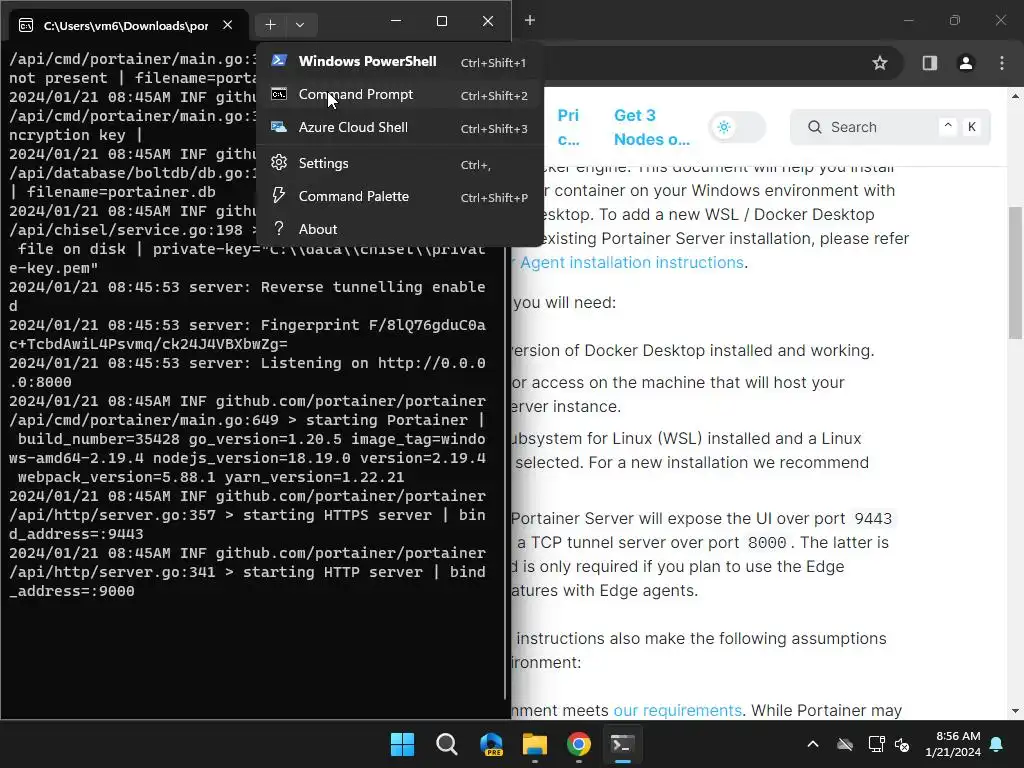Click the muted volume tray icon
The image size is (1024, 768).
902,744
